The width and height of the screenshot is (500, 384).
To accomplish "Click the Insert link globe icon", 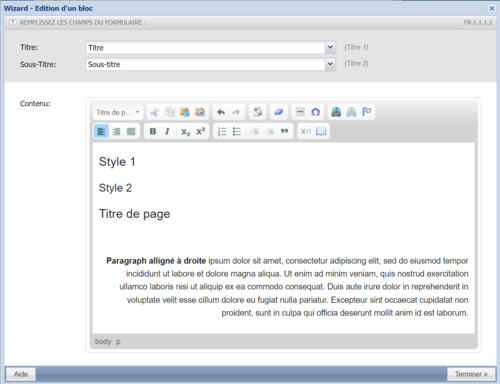I will pos(336,112).
